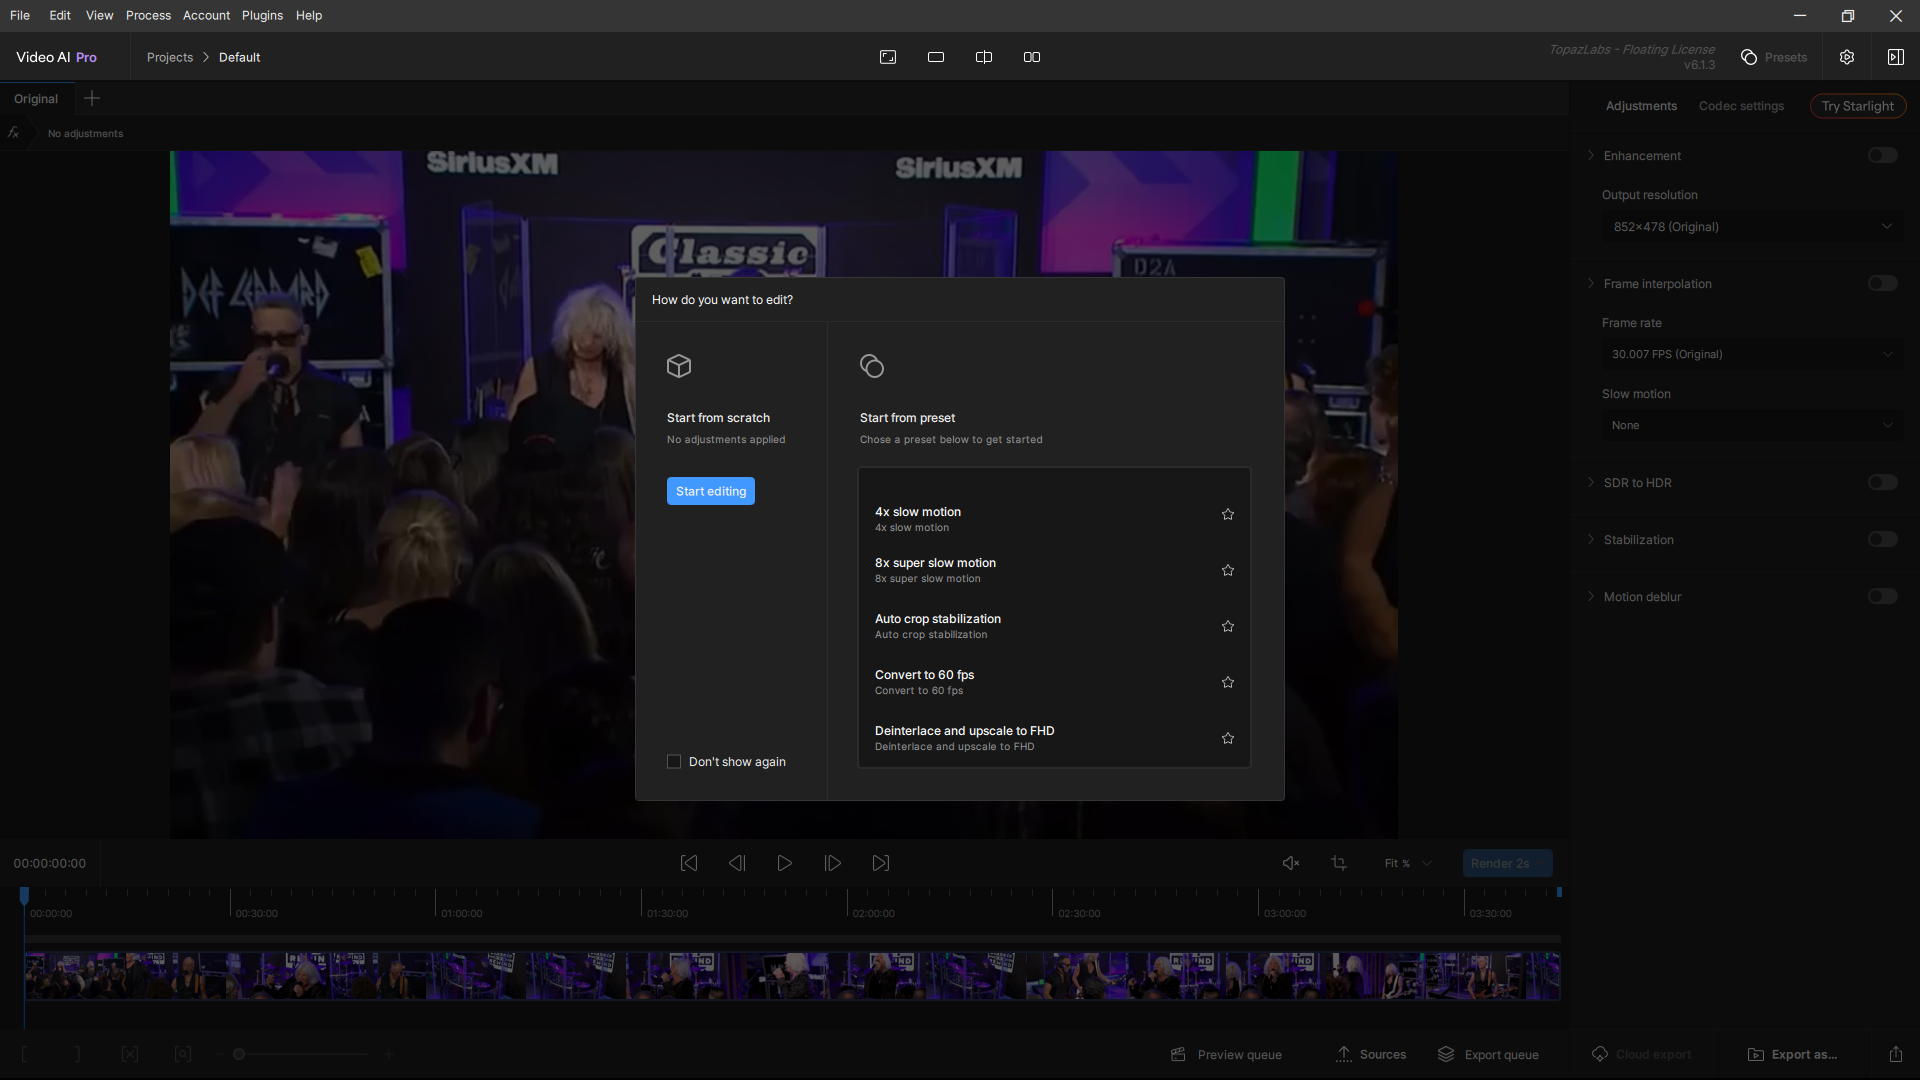Image resolution: width=1920 pixels, height=1080 pixels.
Task: Step back one frame
Action: [737, 863]
